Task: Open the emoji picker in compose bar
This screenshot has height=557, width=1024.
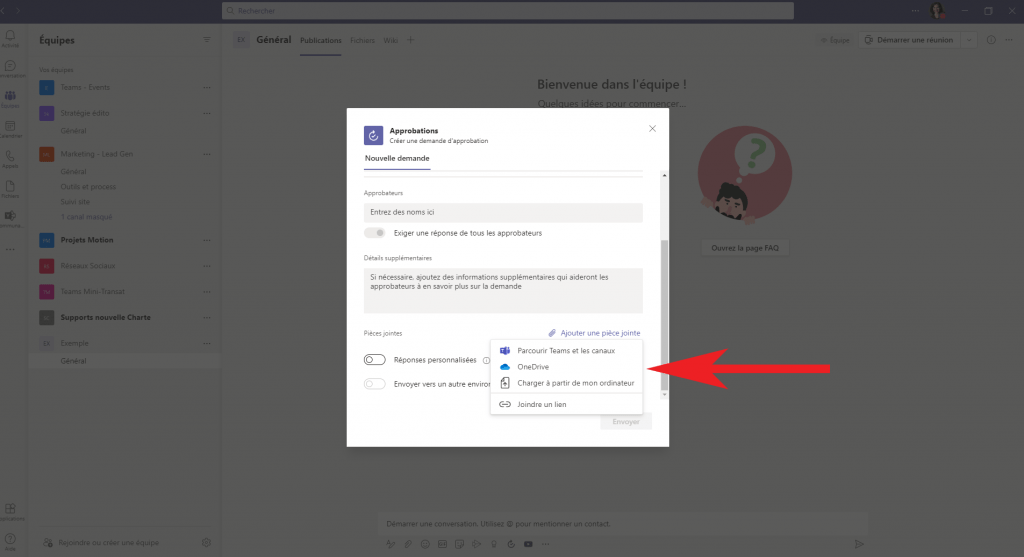Action: 425,544
